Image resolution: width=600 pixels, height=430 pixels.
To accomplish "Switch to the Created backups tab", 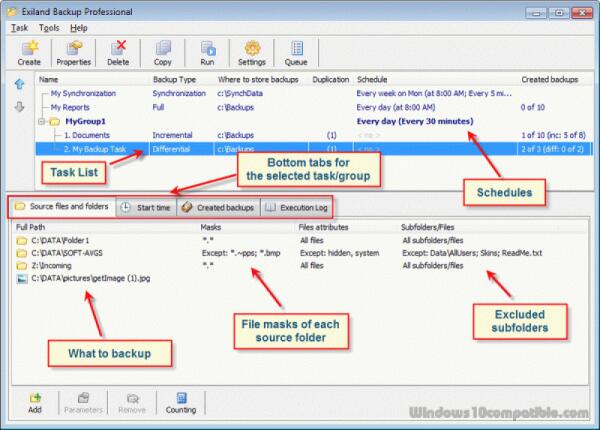I will [x=218, y=207].
